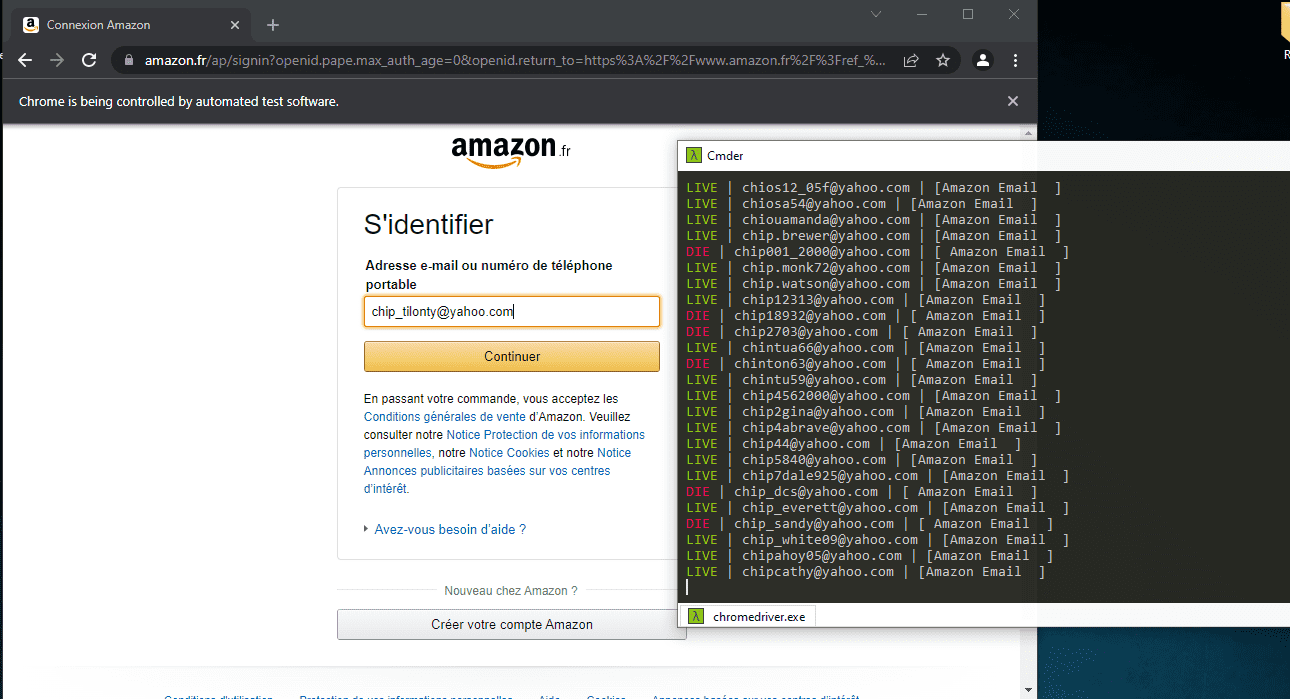
Task: Click the forward navigation arrow
Action: (x=57, y=60)
